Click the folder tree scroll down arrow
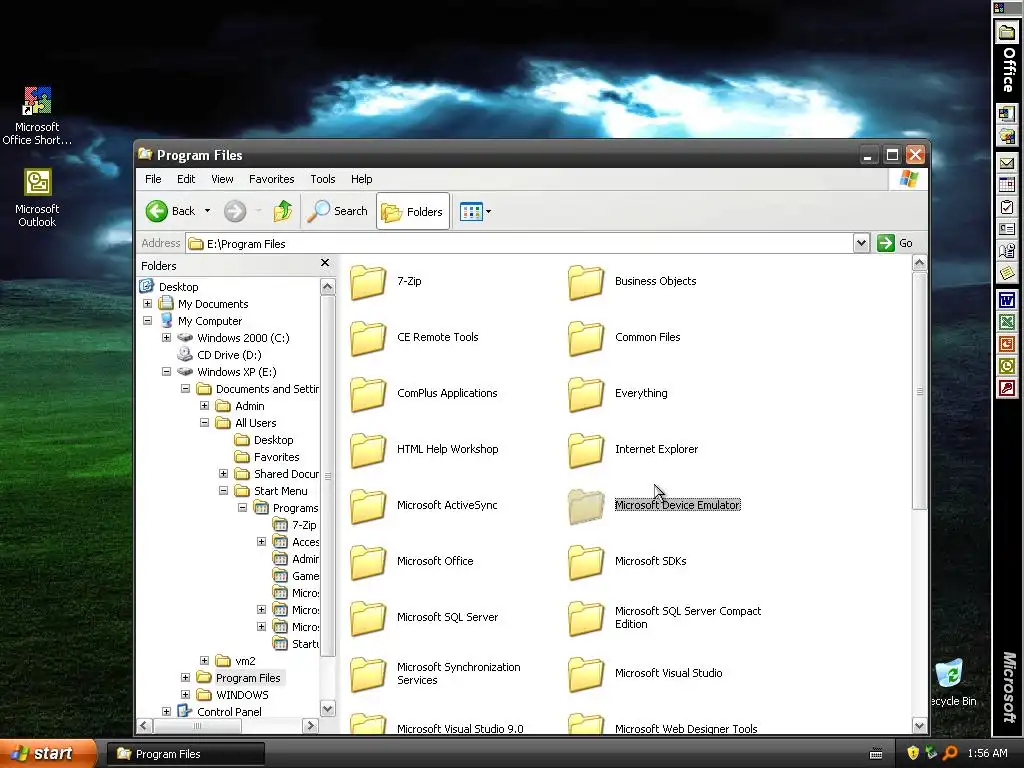The image size is (1024, 768). click(x=328, y=709)
